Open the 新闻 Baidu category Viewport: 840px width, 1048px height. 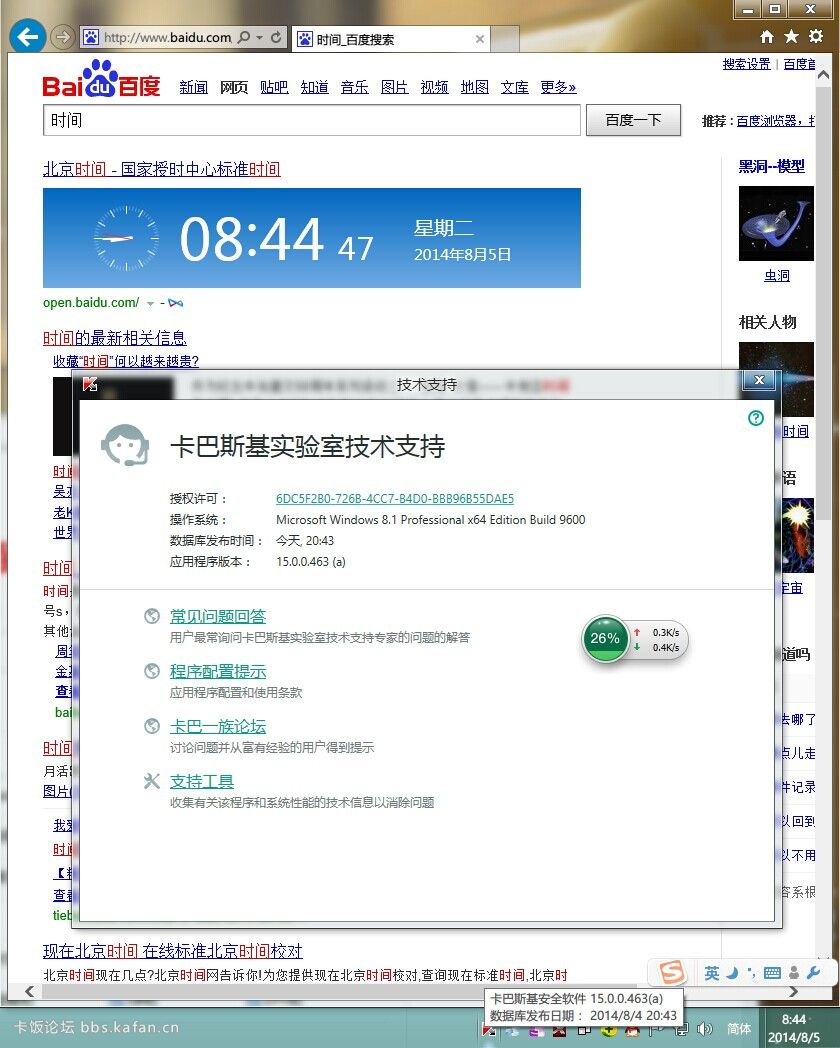193,87
